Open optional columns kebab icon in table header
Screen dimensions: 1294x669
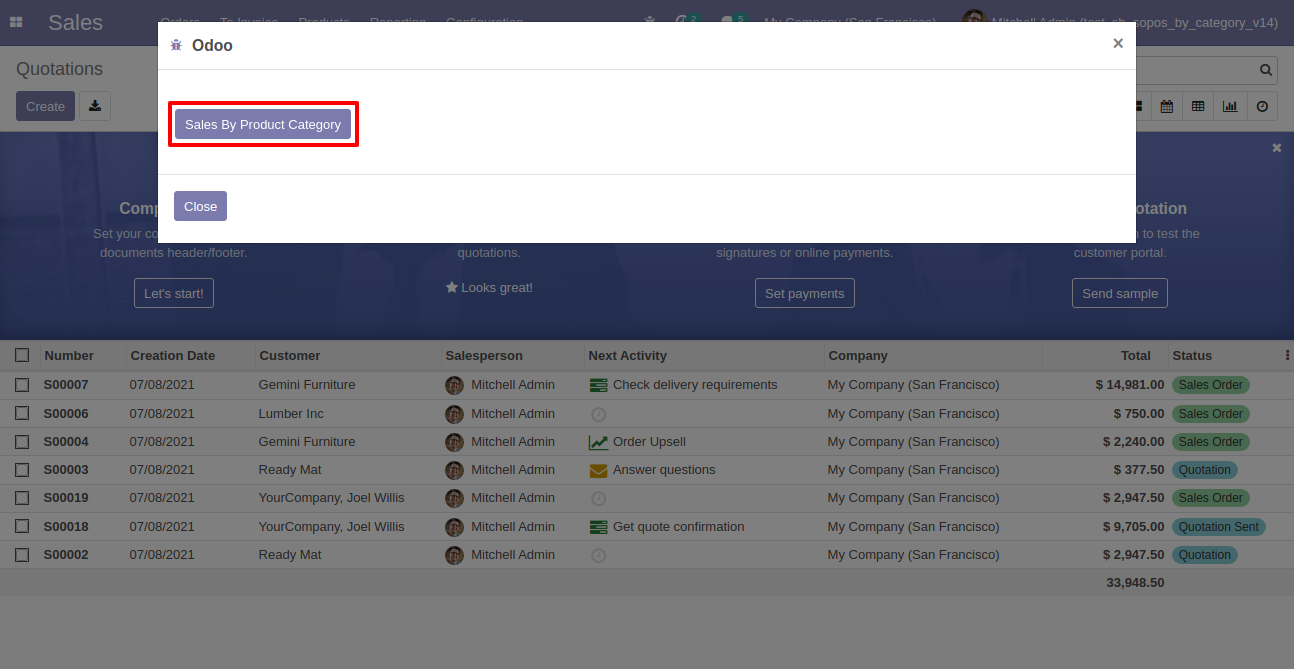click(x=1287, y=355)
